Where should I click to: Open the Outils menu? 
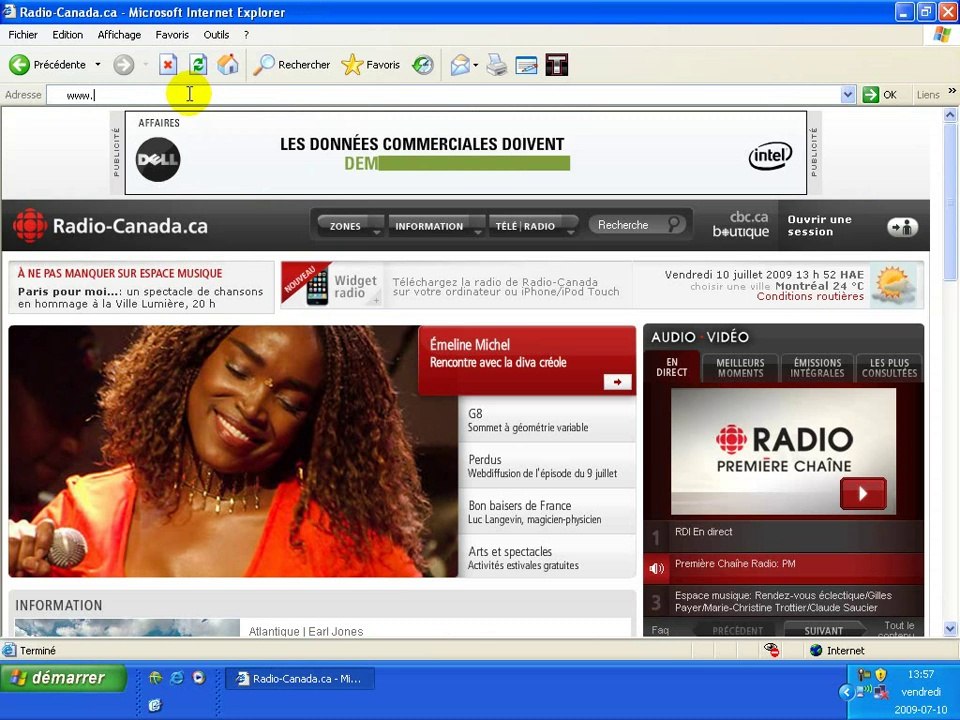[216, 35]
